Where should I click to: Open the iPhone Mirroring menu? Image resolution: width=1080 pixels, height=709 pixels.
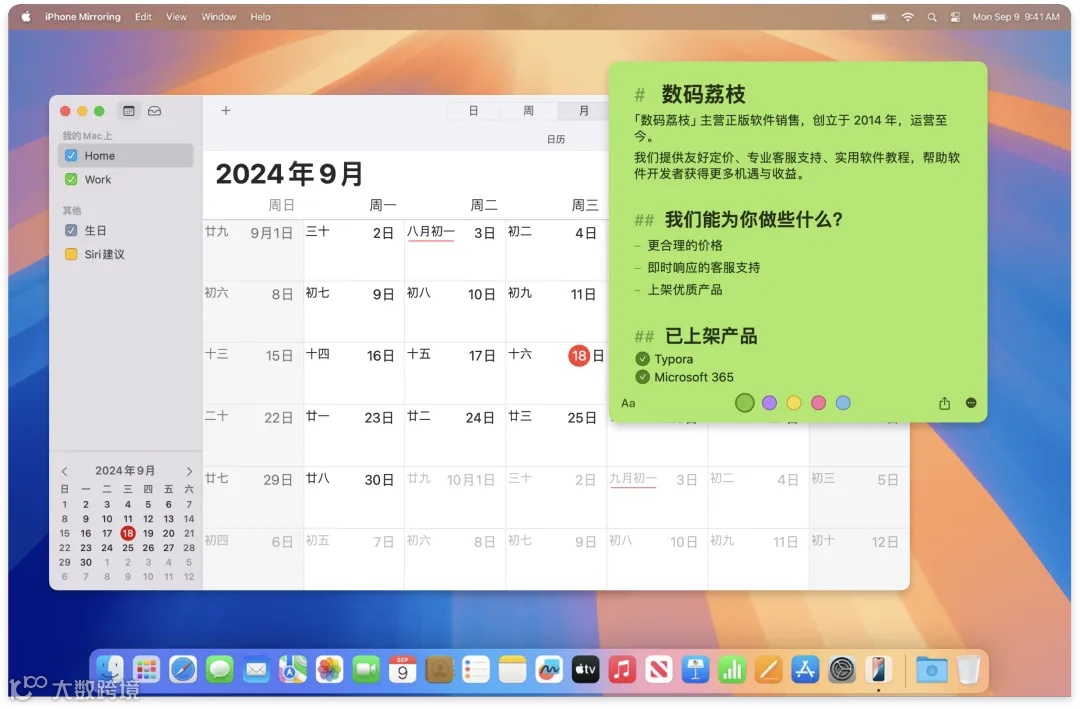click(x=83, y=17)
